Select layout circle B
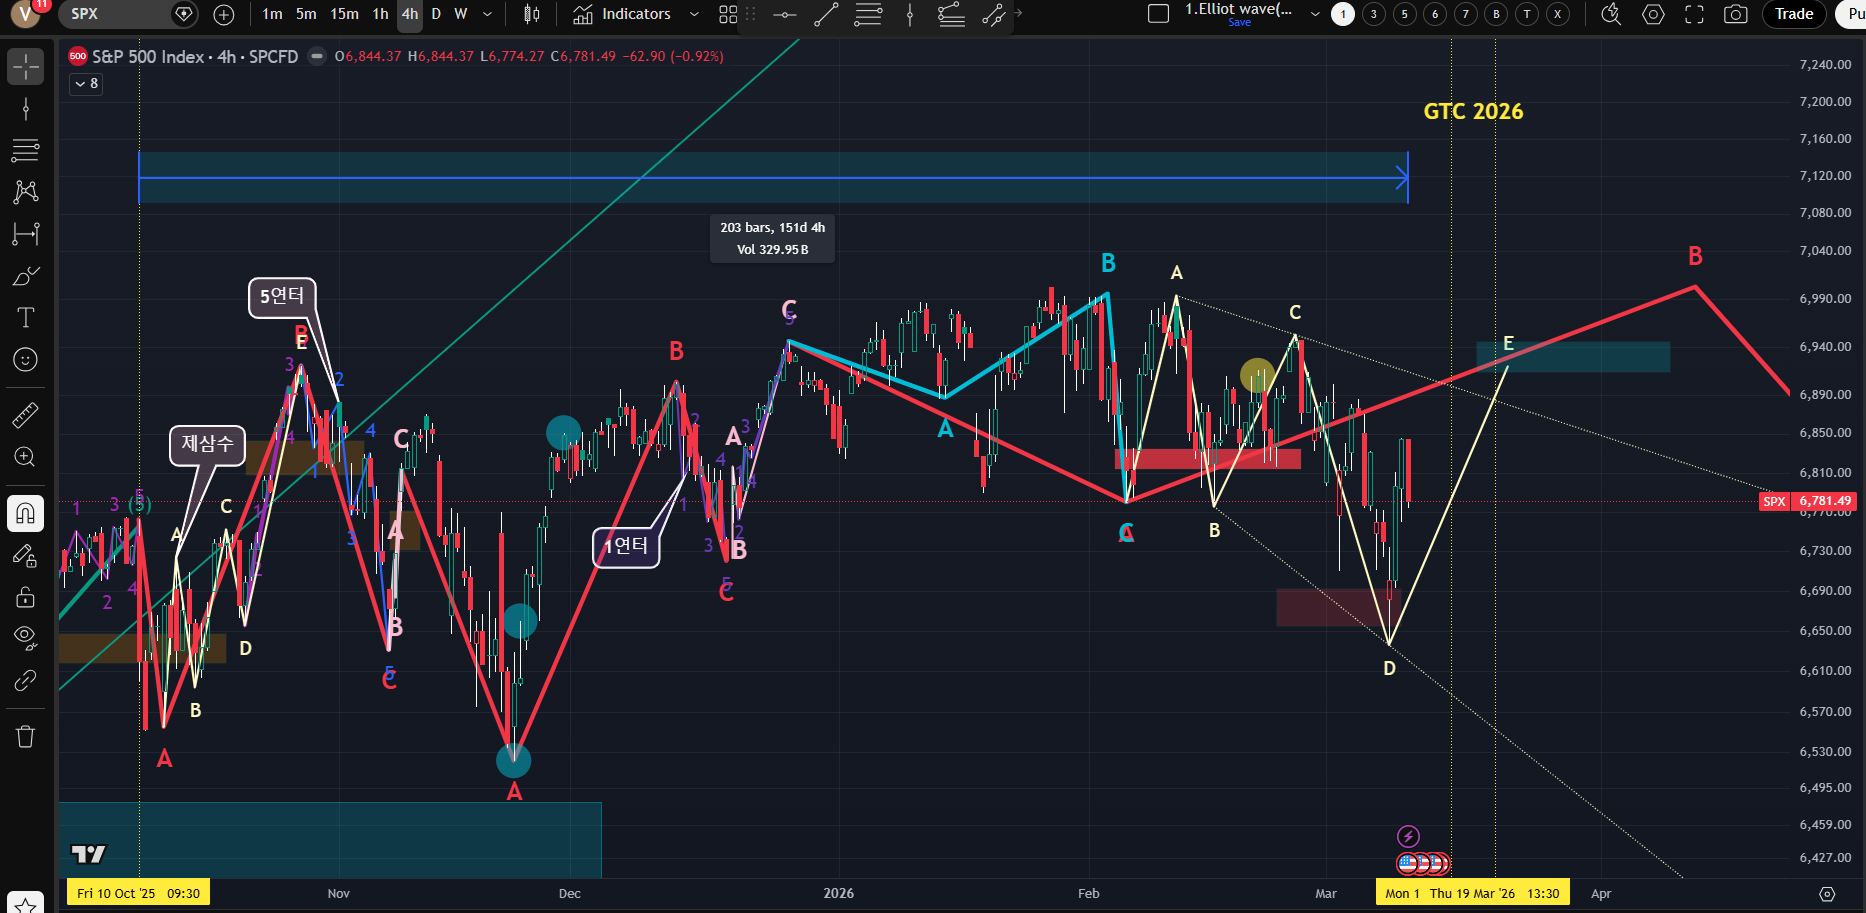 1496,14
